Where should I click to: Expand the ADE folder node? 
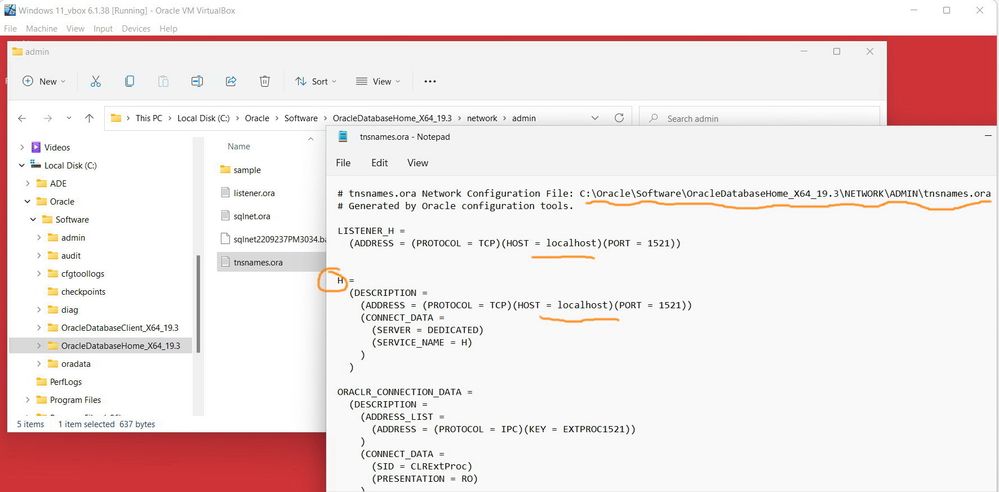[27, 184]
